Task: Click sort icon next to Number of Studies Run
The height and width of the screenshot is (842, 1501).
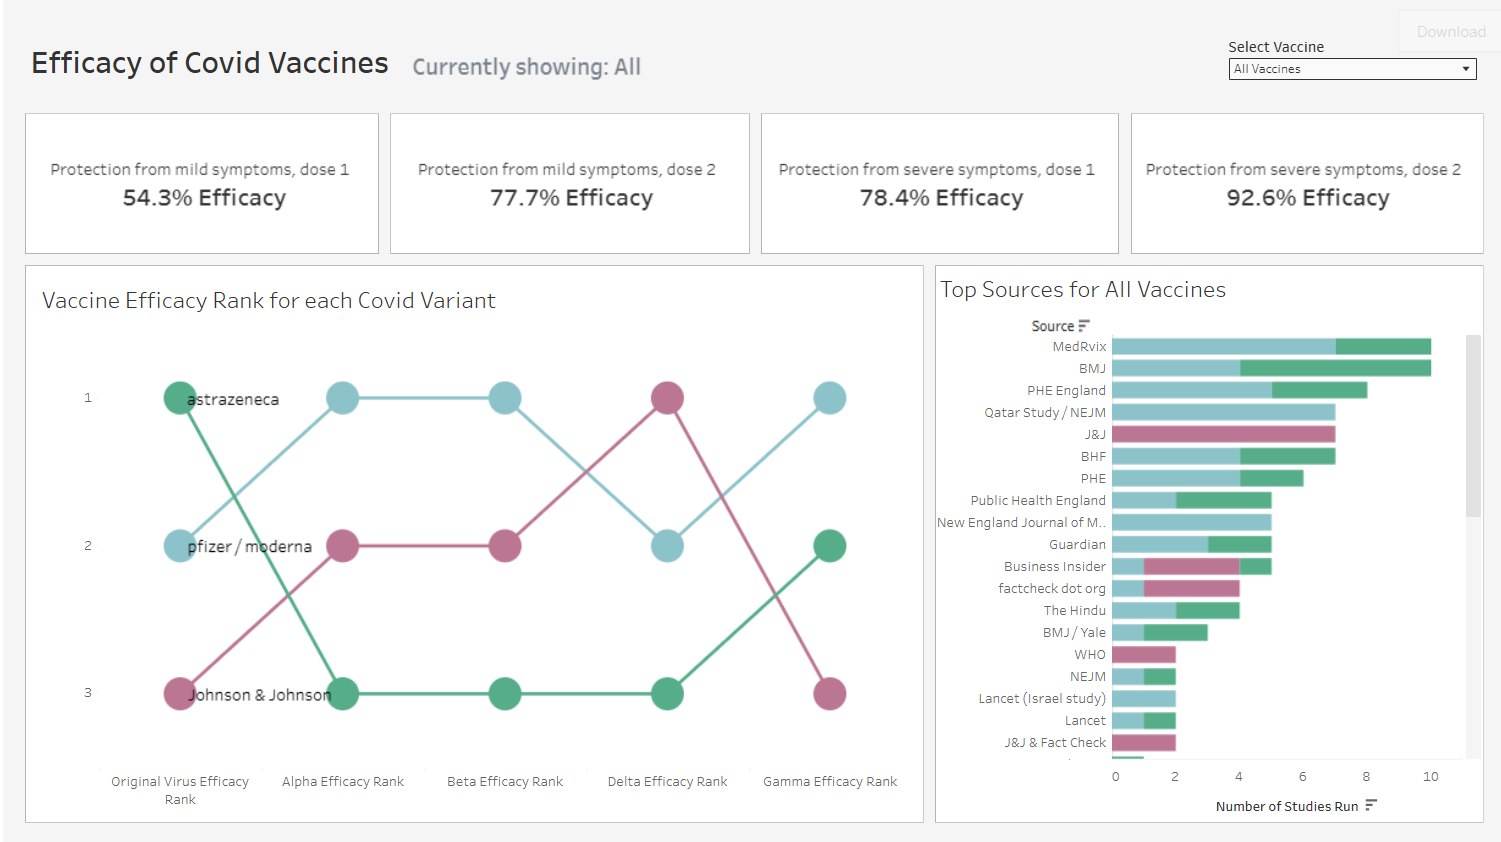Action: [x=1371, y=805]
